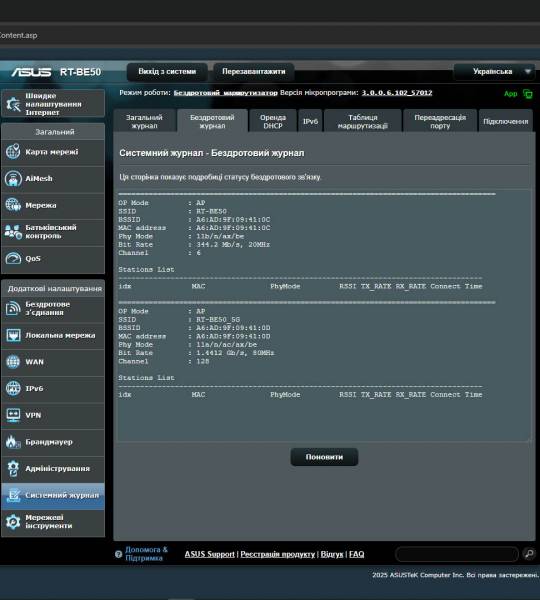This screenshot has height=600, width=540.
Task: Click the VPN monitor icon
Action: tap(13, 415)
